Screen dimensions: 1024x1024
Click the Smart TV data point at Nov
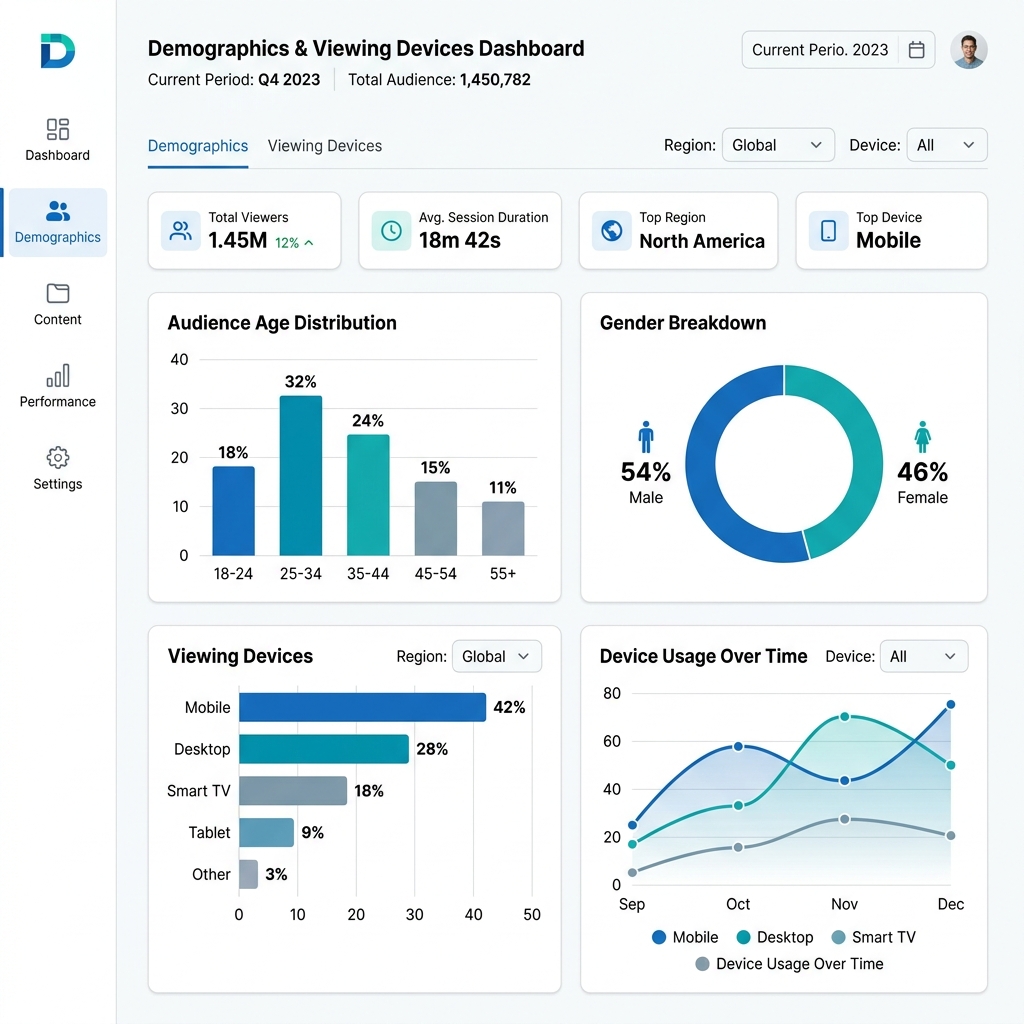tap(844, 819)
